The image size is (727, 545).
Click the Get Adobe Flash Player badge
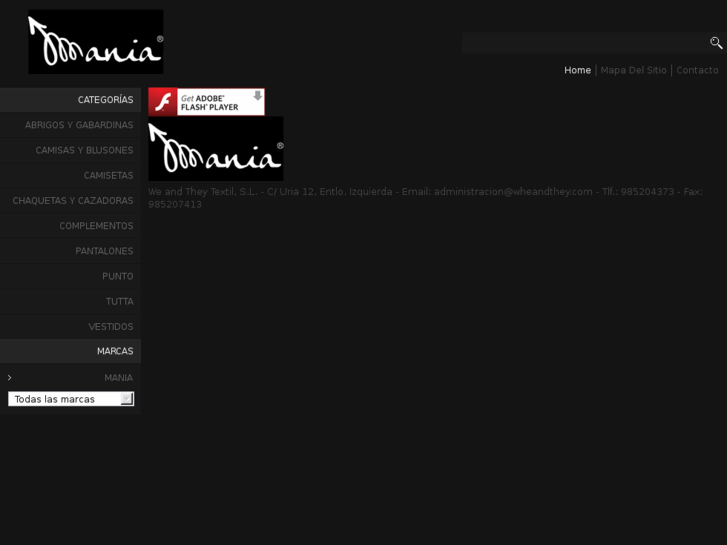point(207,102)
